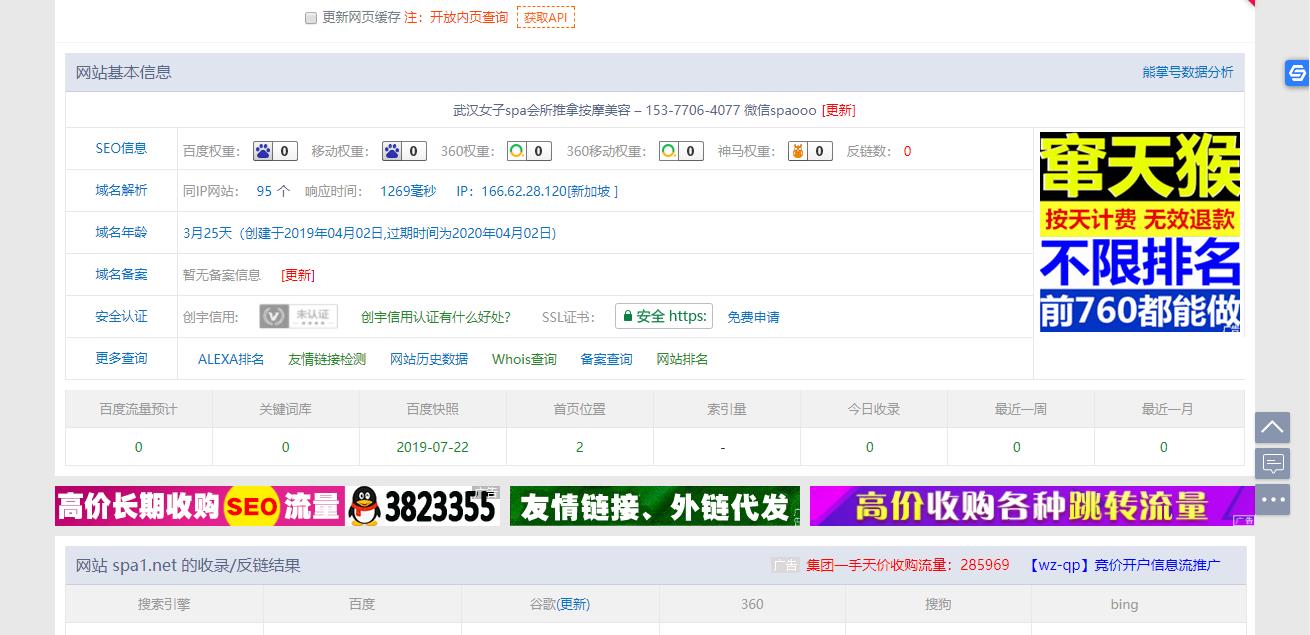Click the response time 1269毫秒
Image resolution: width=1310 pixels, height=635 pixels.
pyautogui.click(x=408, y=191)
